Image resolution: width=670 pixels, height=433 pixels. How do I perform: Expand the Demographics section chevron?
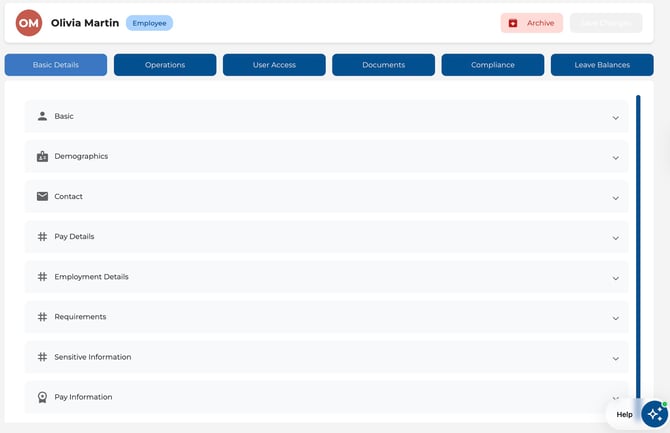coord(615,158)
